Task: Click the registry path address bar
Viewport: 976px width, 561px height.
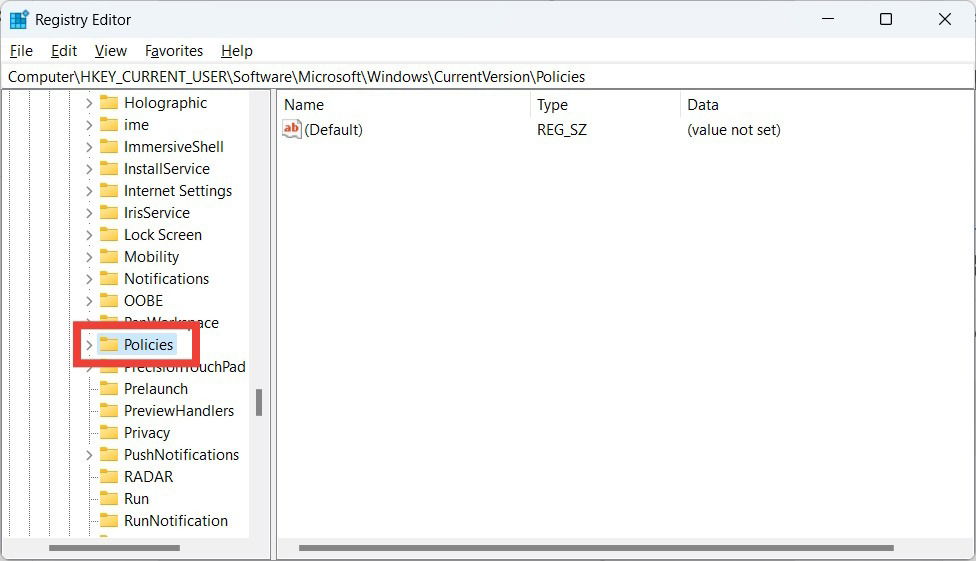Action: [x=488, y=77]
